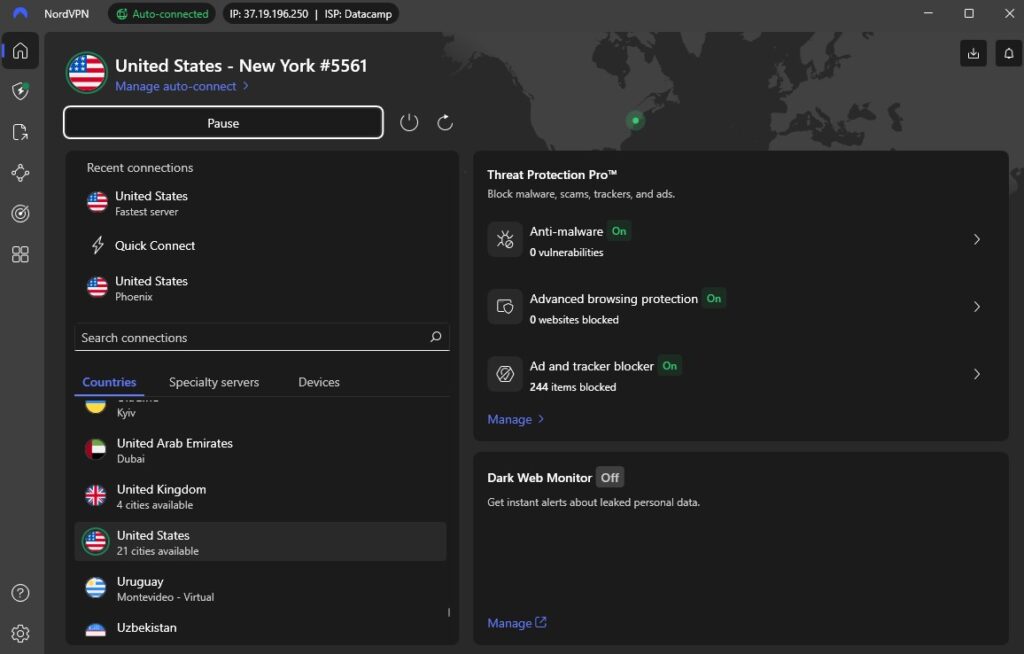Click the green server dot on map
The height and width of the screenshot is (654, 1024).
tap(635, 120)
